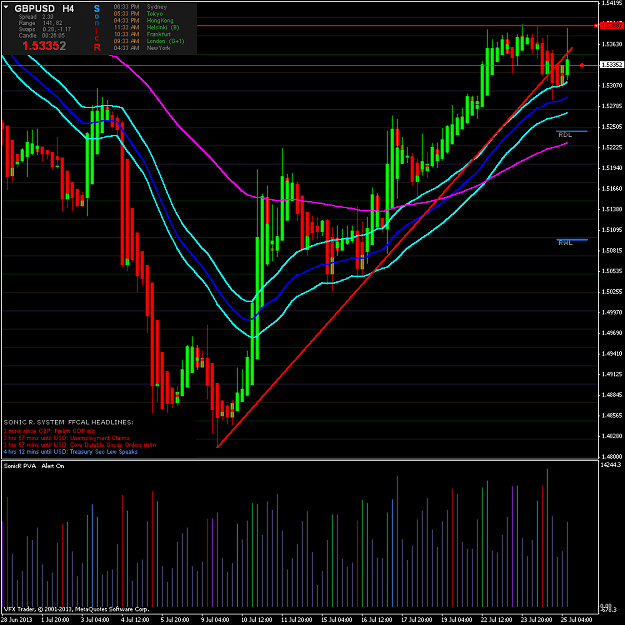Click the white handle on red horizontal line
Screen dimensions: 625x625
click(x=596, y=26)
